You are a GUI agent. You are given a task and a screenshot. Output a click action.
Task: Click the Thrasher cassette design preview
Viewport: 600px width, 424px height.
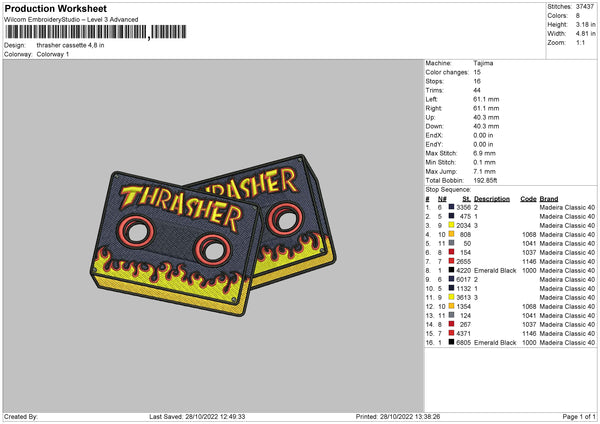[213, 235]
